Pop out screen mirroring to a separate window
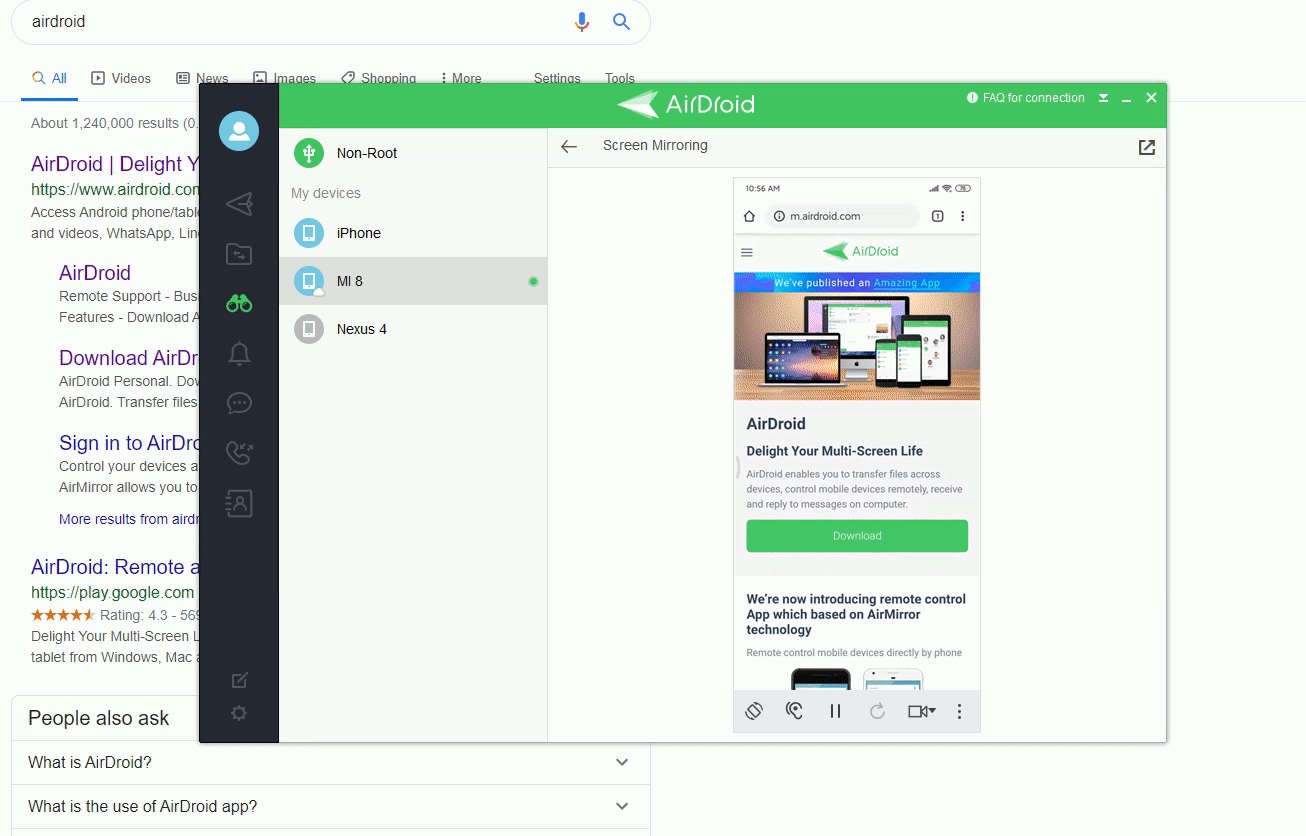The height and width of the screenshot is (836, 1306). 1147,147
